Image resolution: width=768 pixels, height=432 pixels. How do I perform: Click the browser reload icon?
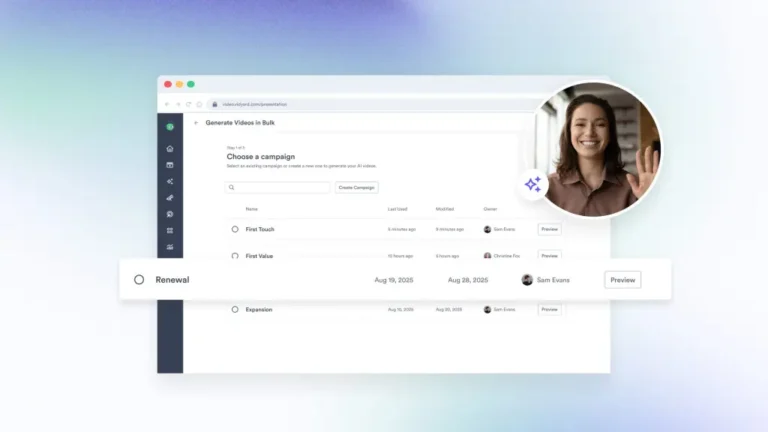tap(188, 104)
